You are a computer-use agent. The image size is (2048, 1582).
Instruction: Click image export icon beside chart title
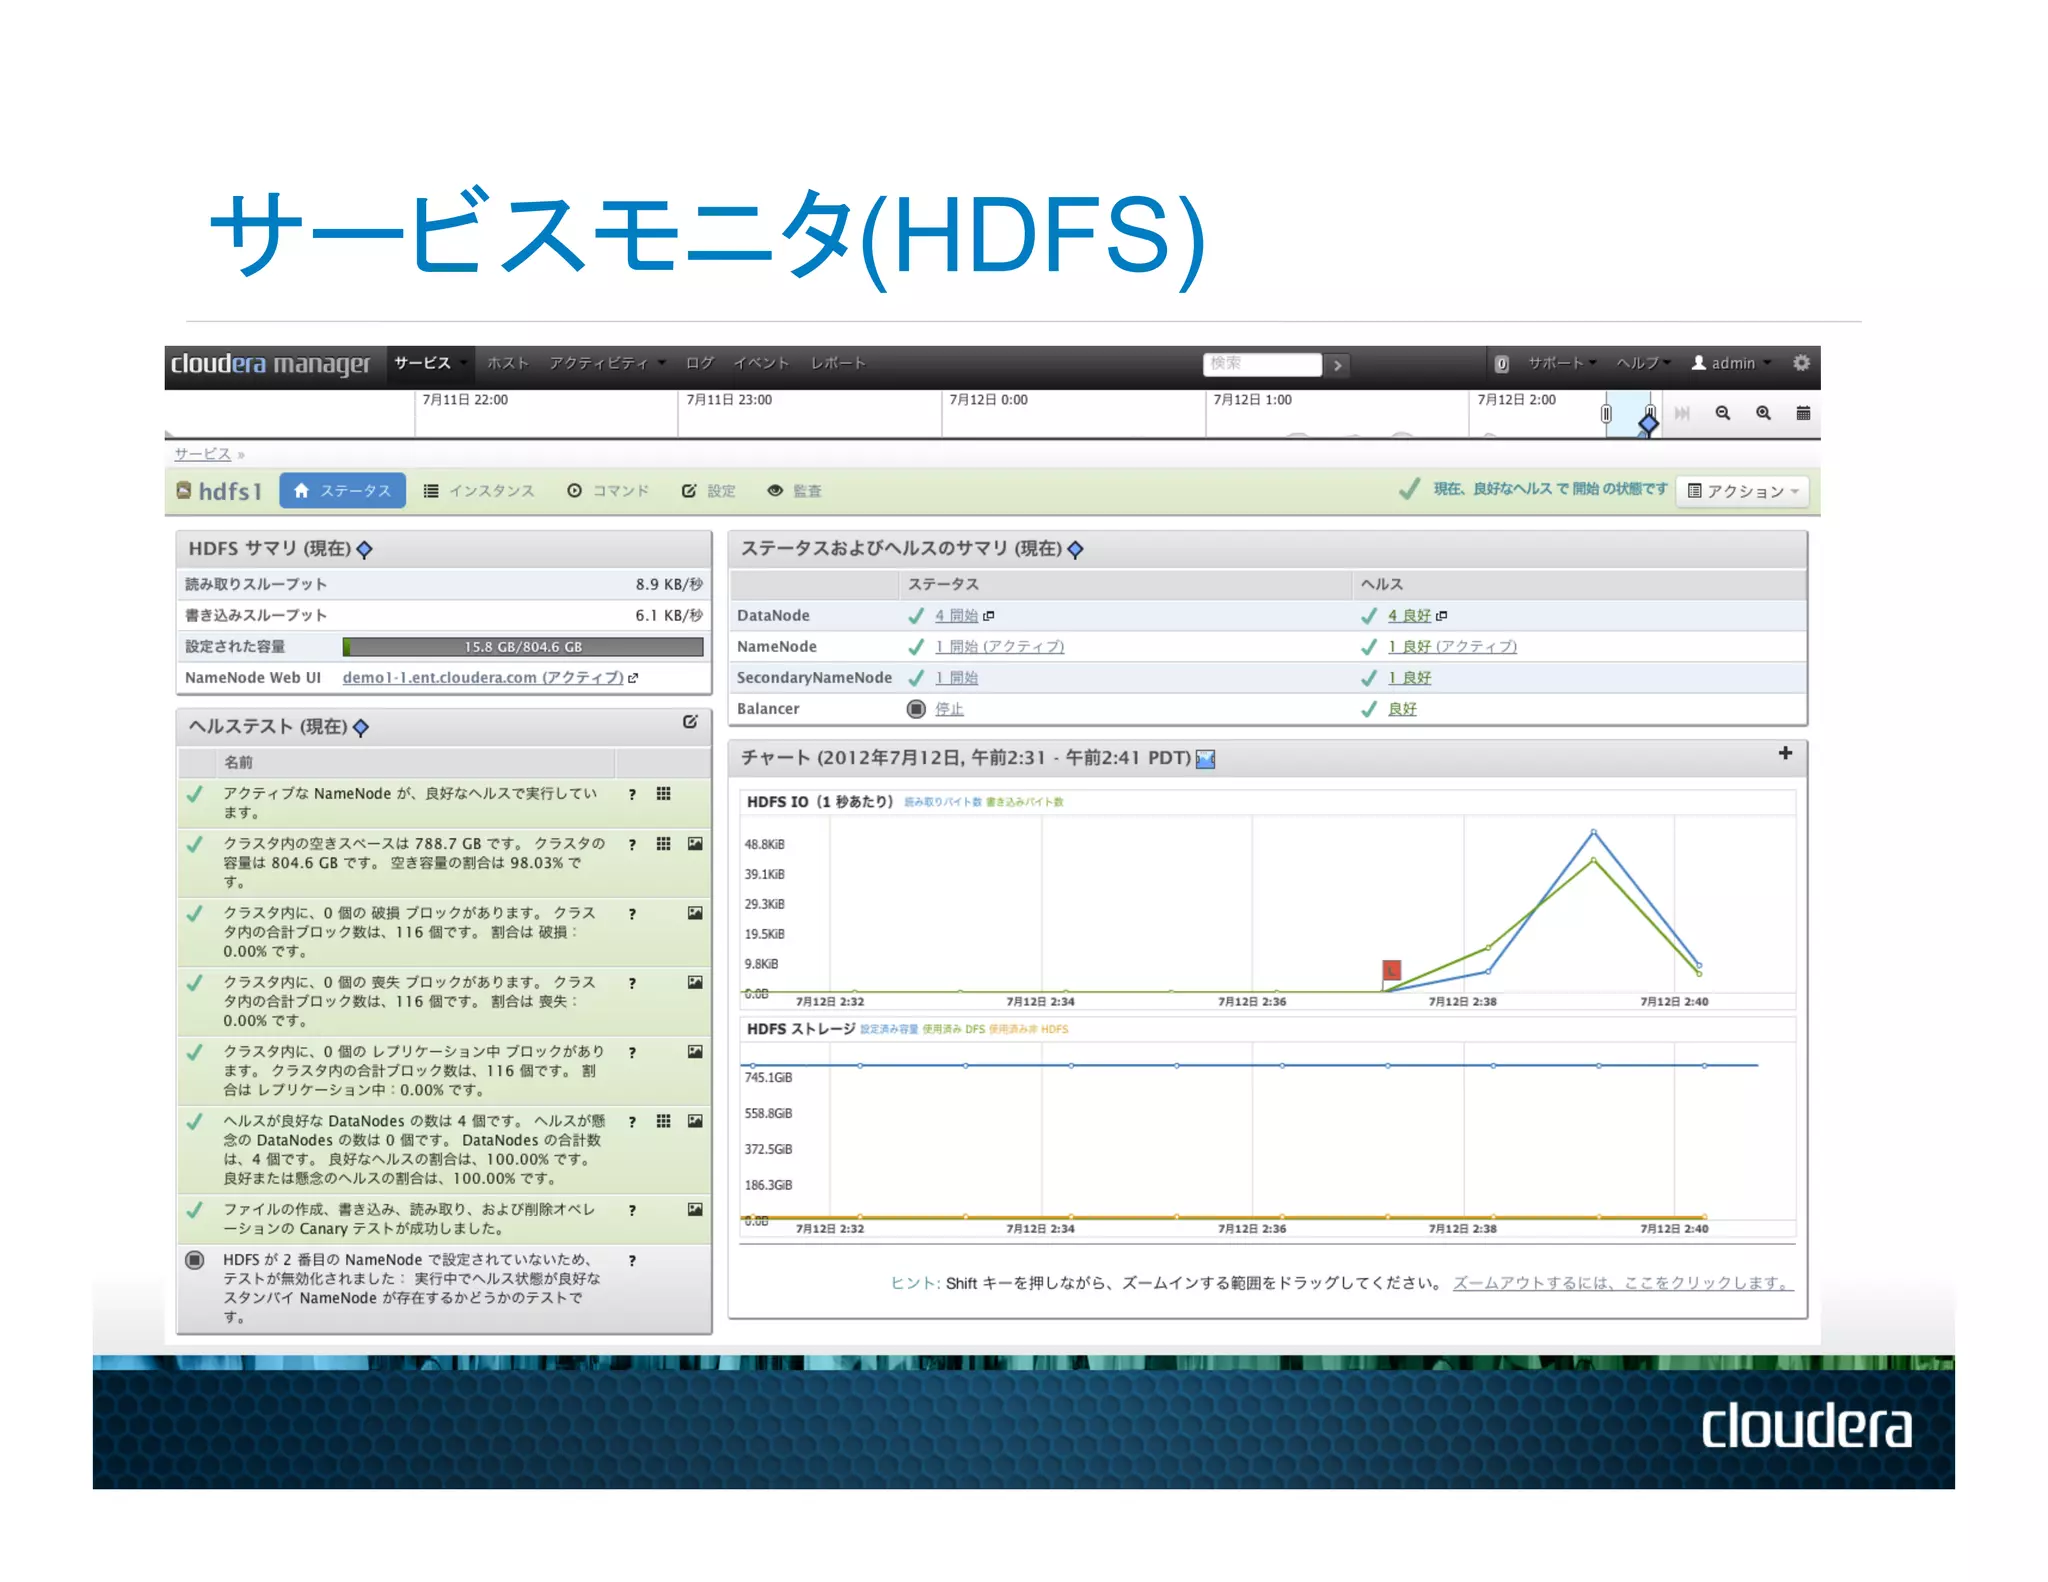click(1206, 759)
